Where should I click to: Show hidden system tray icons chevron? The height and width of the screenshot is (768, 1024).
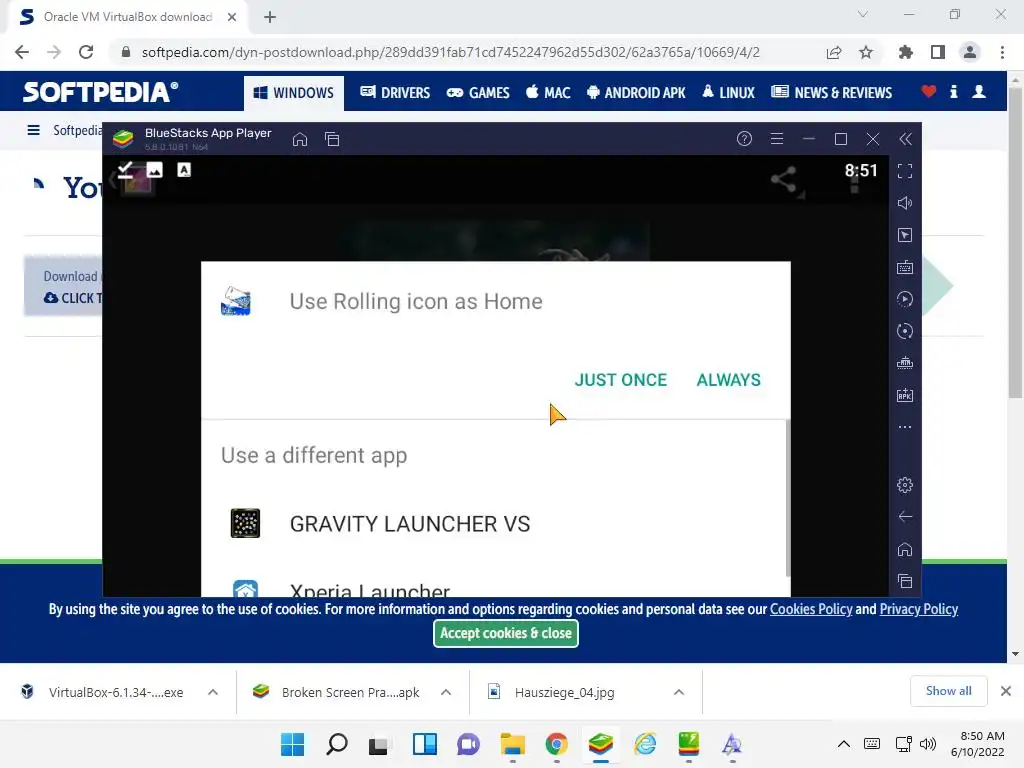[x=844, y=744]
